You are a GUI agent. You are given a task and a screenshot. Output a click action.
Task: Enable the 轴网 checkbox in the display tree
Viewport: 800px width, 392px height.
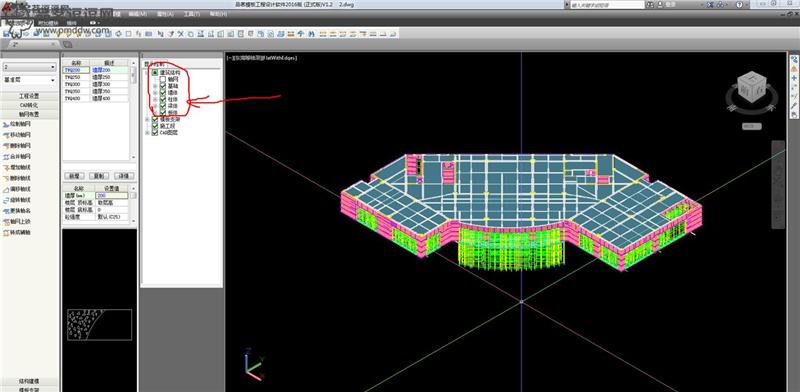pyautogui.click(x=163, y=79)
